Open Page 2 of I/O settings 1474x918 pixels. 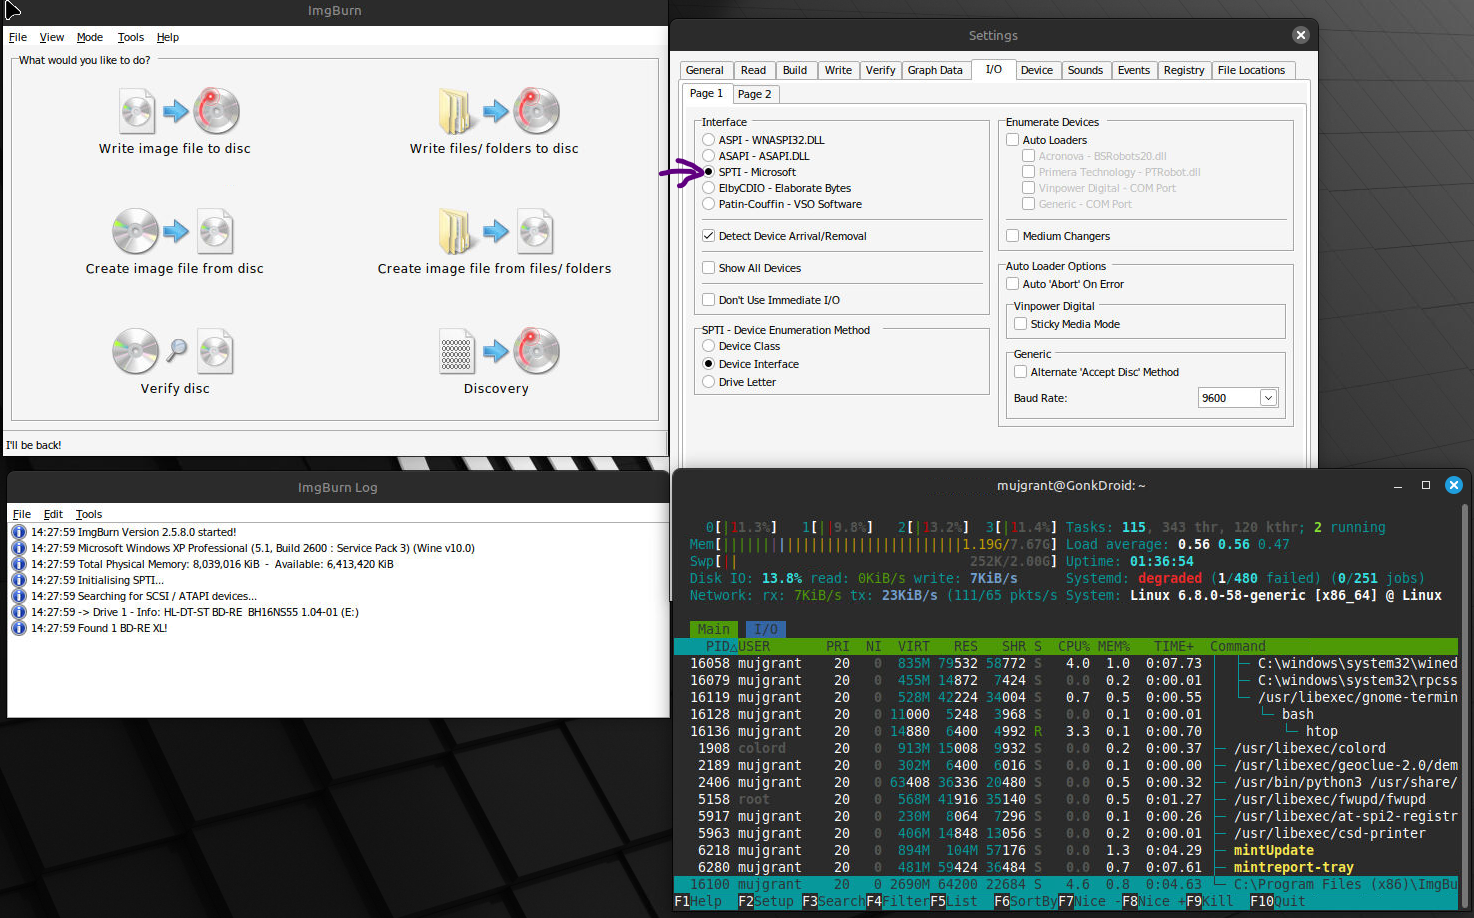click(x=755, y=94)
